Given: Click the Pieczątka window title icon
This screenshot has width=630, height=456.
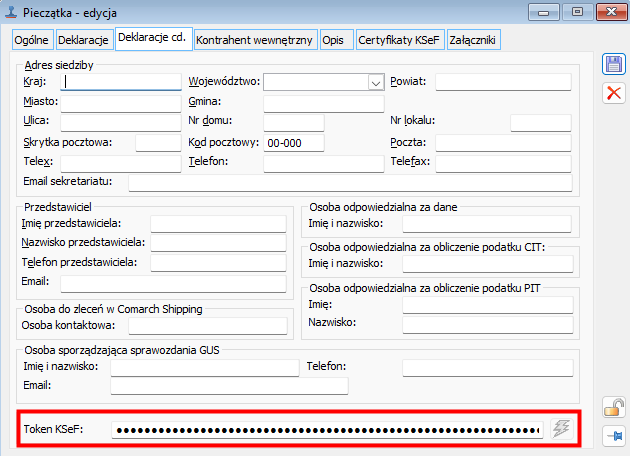Looking at the screenshot, I should pos(13,12).
